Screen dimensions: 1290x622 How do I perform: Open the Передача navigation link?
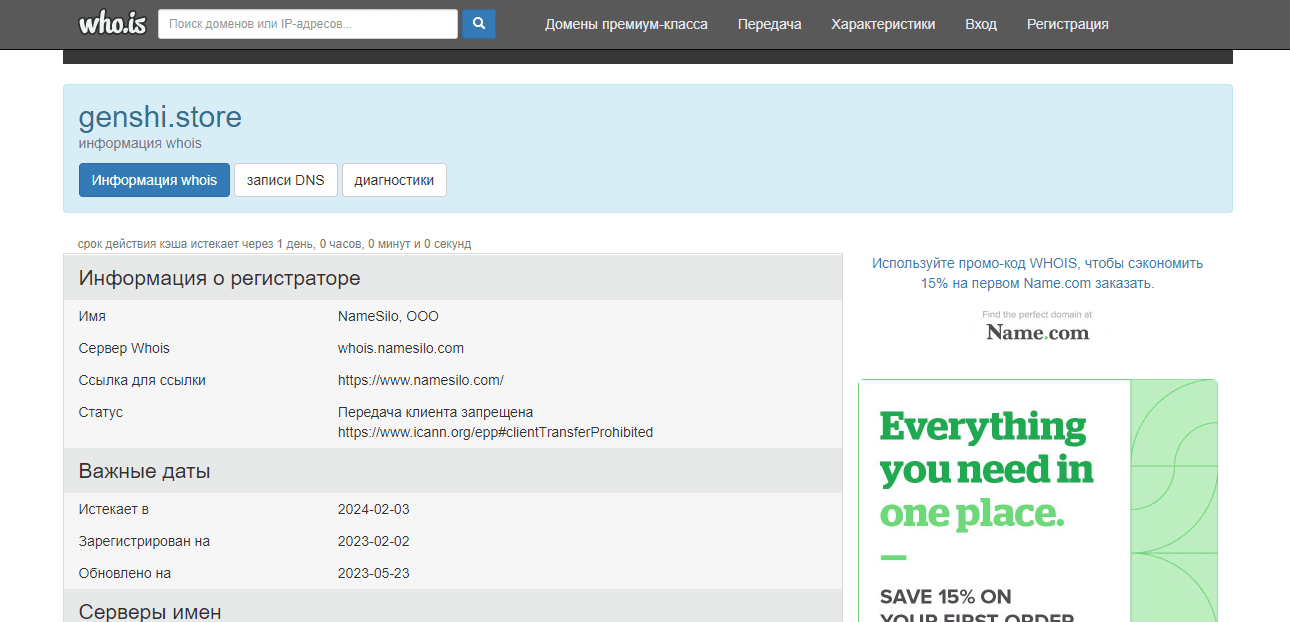pos(769,24)
